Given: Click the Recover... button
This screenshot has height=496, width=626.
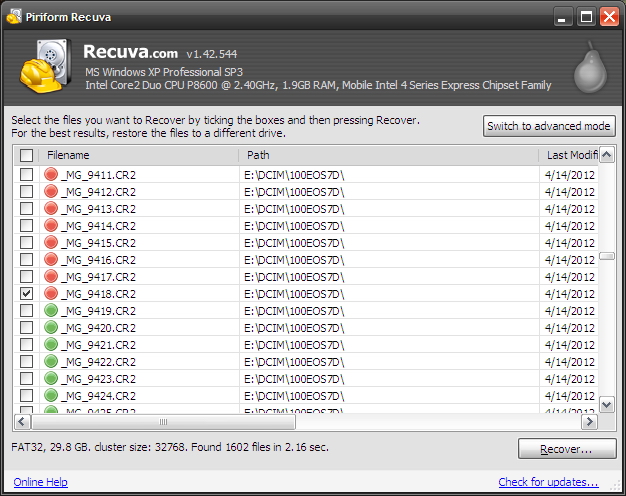Looking at the screenshot, I should point(567,449).
